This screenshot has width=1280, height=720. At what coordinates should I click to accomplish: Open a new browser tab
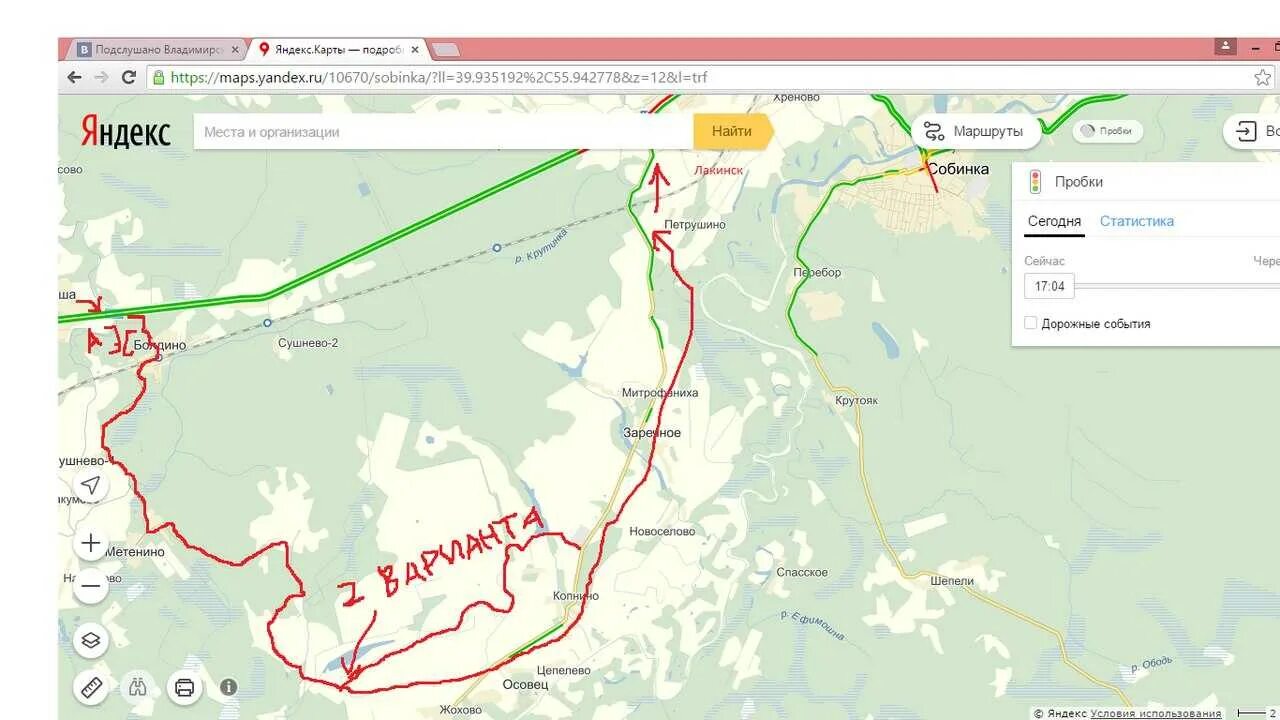(x=446, y=49)
